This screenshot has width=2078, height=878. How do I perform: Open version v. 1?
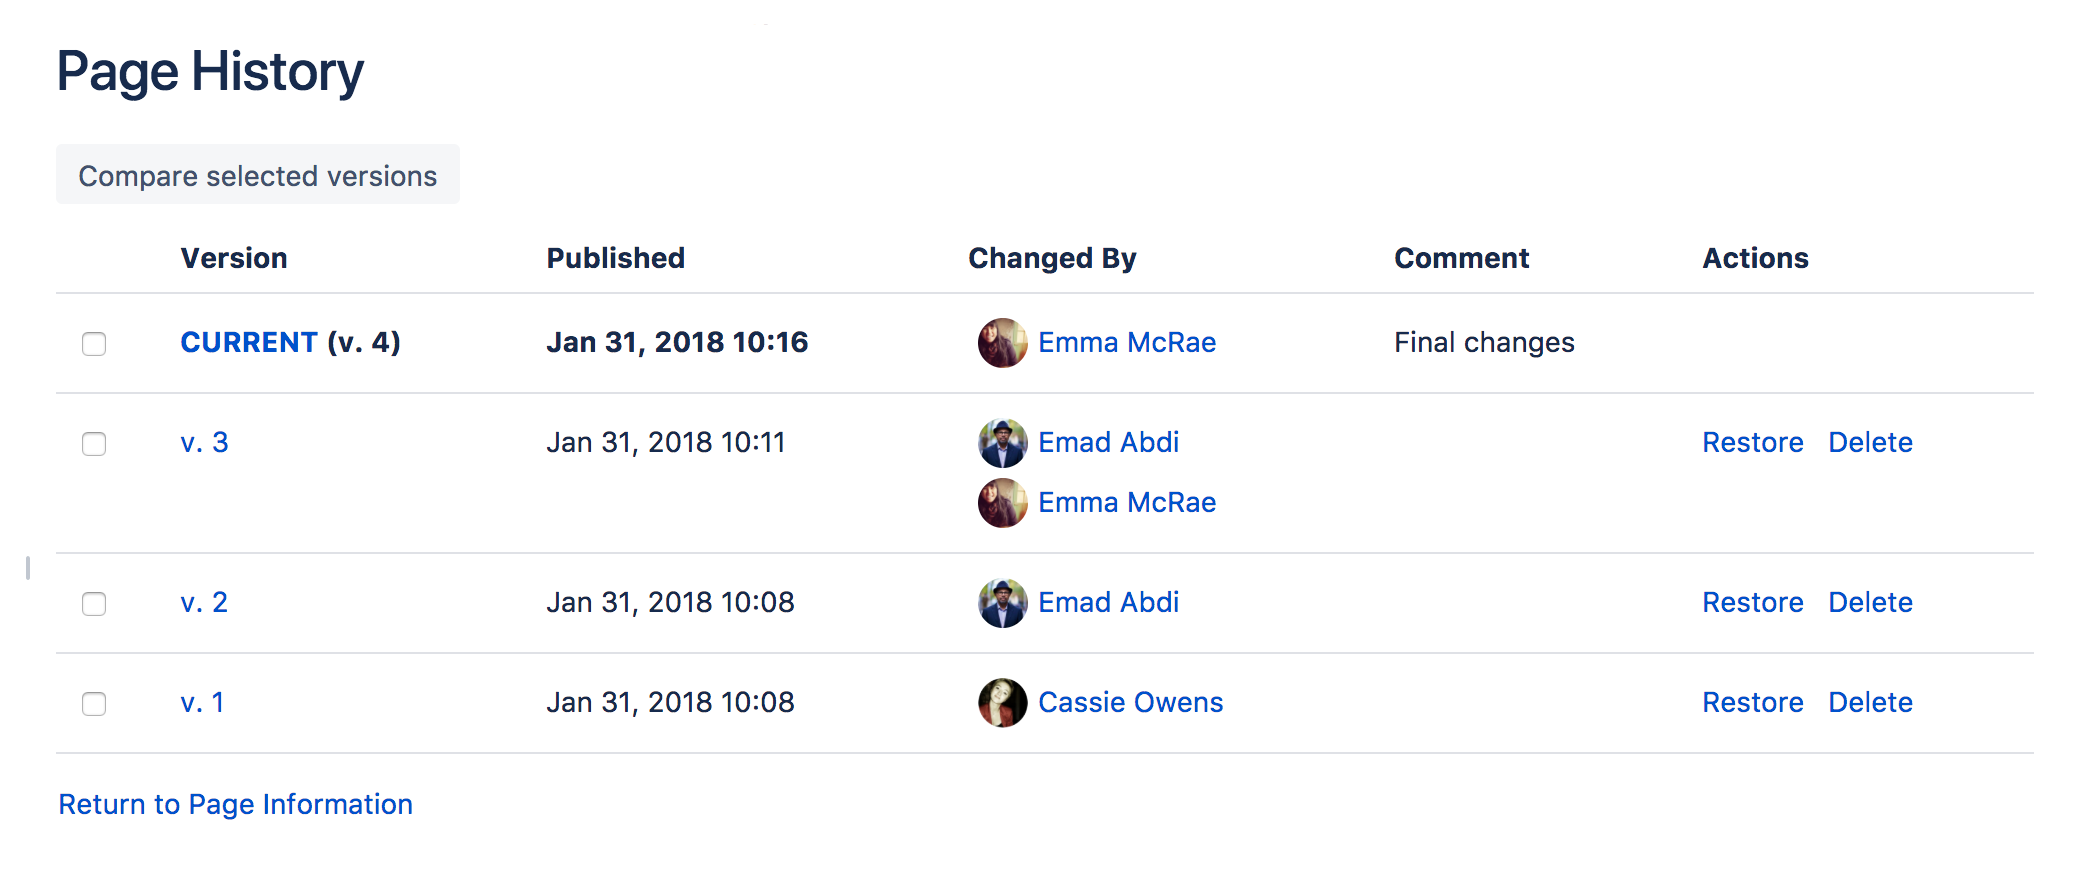(202, 702)
